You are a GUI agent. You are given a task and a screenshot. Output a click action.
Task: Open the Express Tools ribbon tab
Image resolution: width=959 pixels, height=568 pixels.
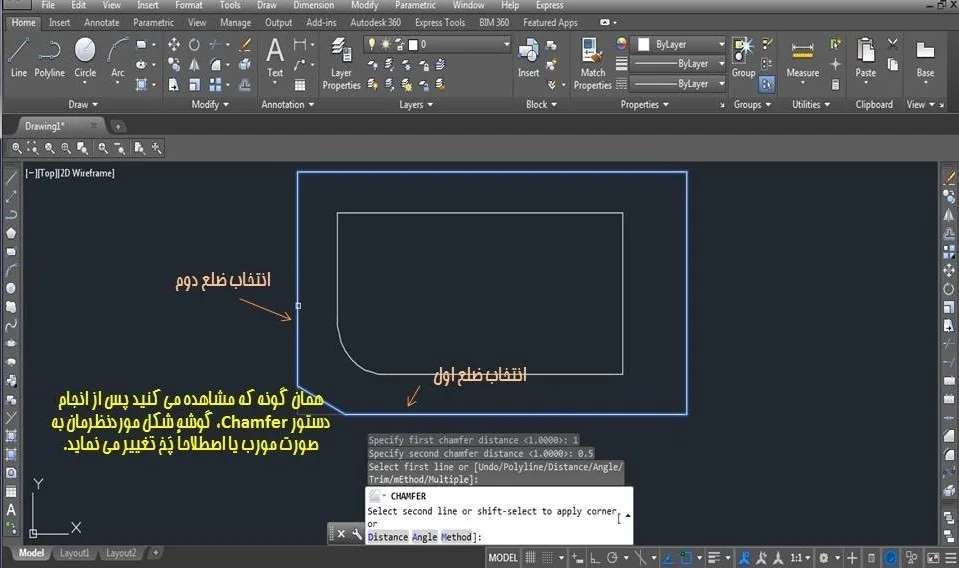click(x=440, y=23)
